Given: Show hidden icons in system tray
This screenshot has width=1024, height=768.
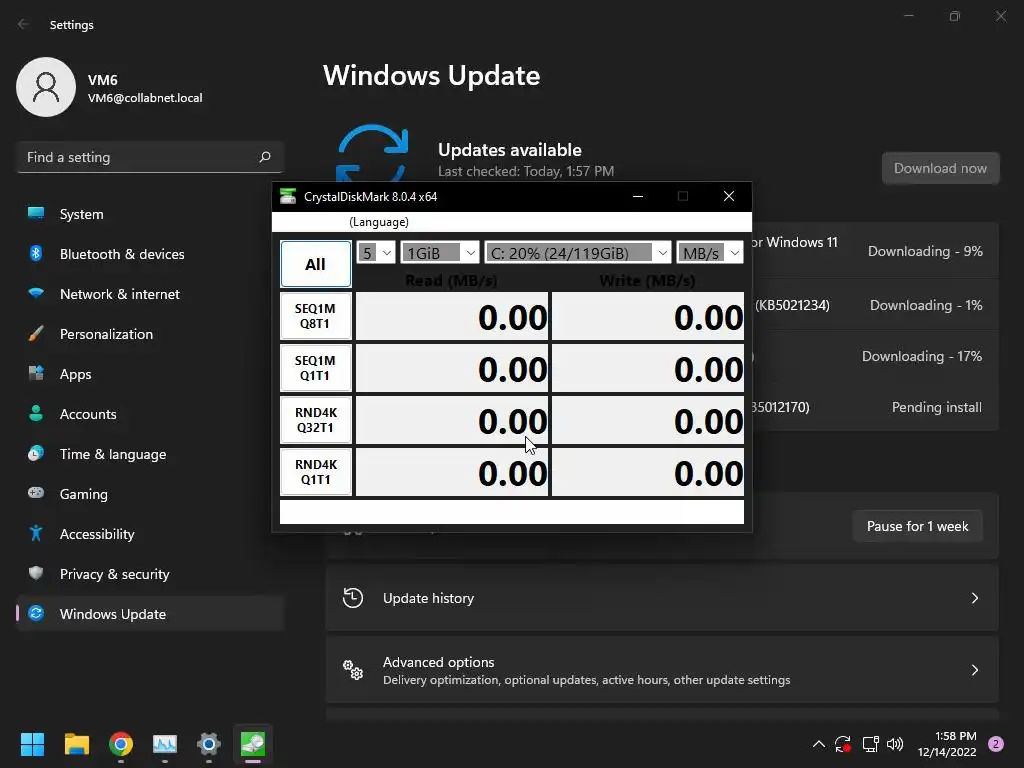Looking at the screenshot, I should coord(818,744).
